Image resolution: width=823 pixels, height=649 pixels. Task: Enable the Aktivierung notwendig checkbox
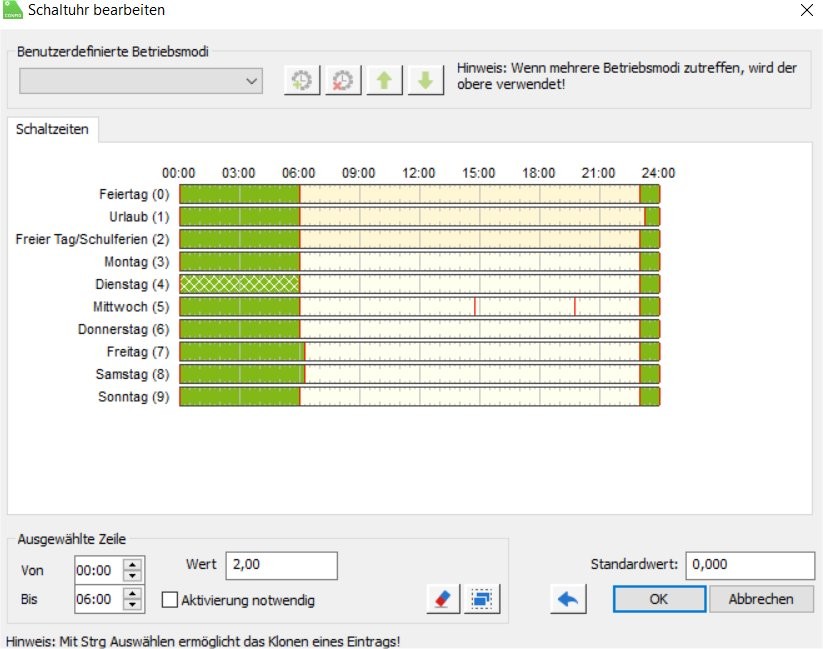click(x=170, y=600)
